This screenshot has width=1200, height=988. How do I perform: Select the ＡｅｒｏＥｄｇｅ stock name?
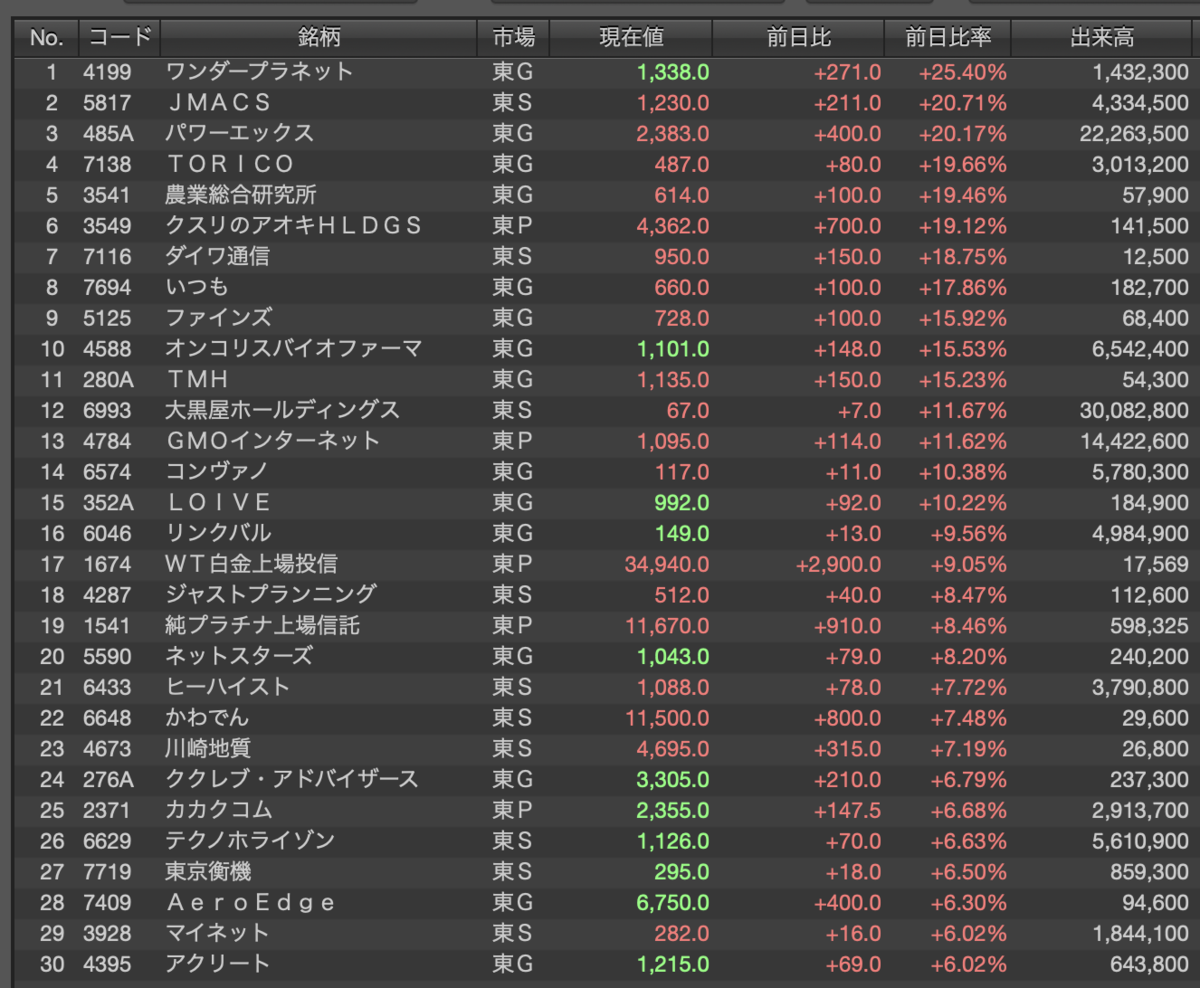point(251,903)
